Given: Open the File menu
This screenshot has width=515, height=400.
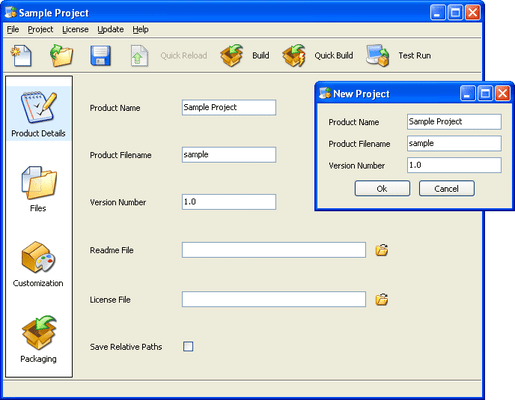Looking at the screenshot, I should click(13, 29).
